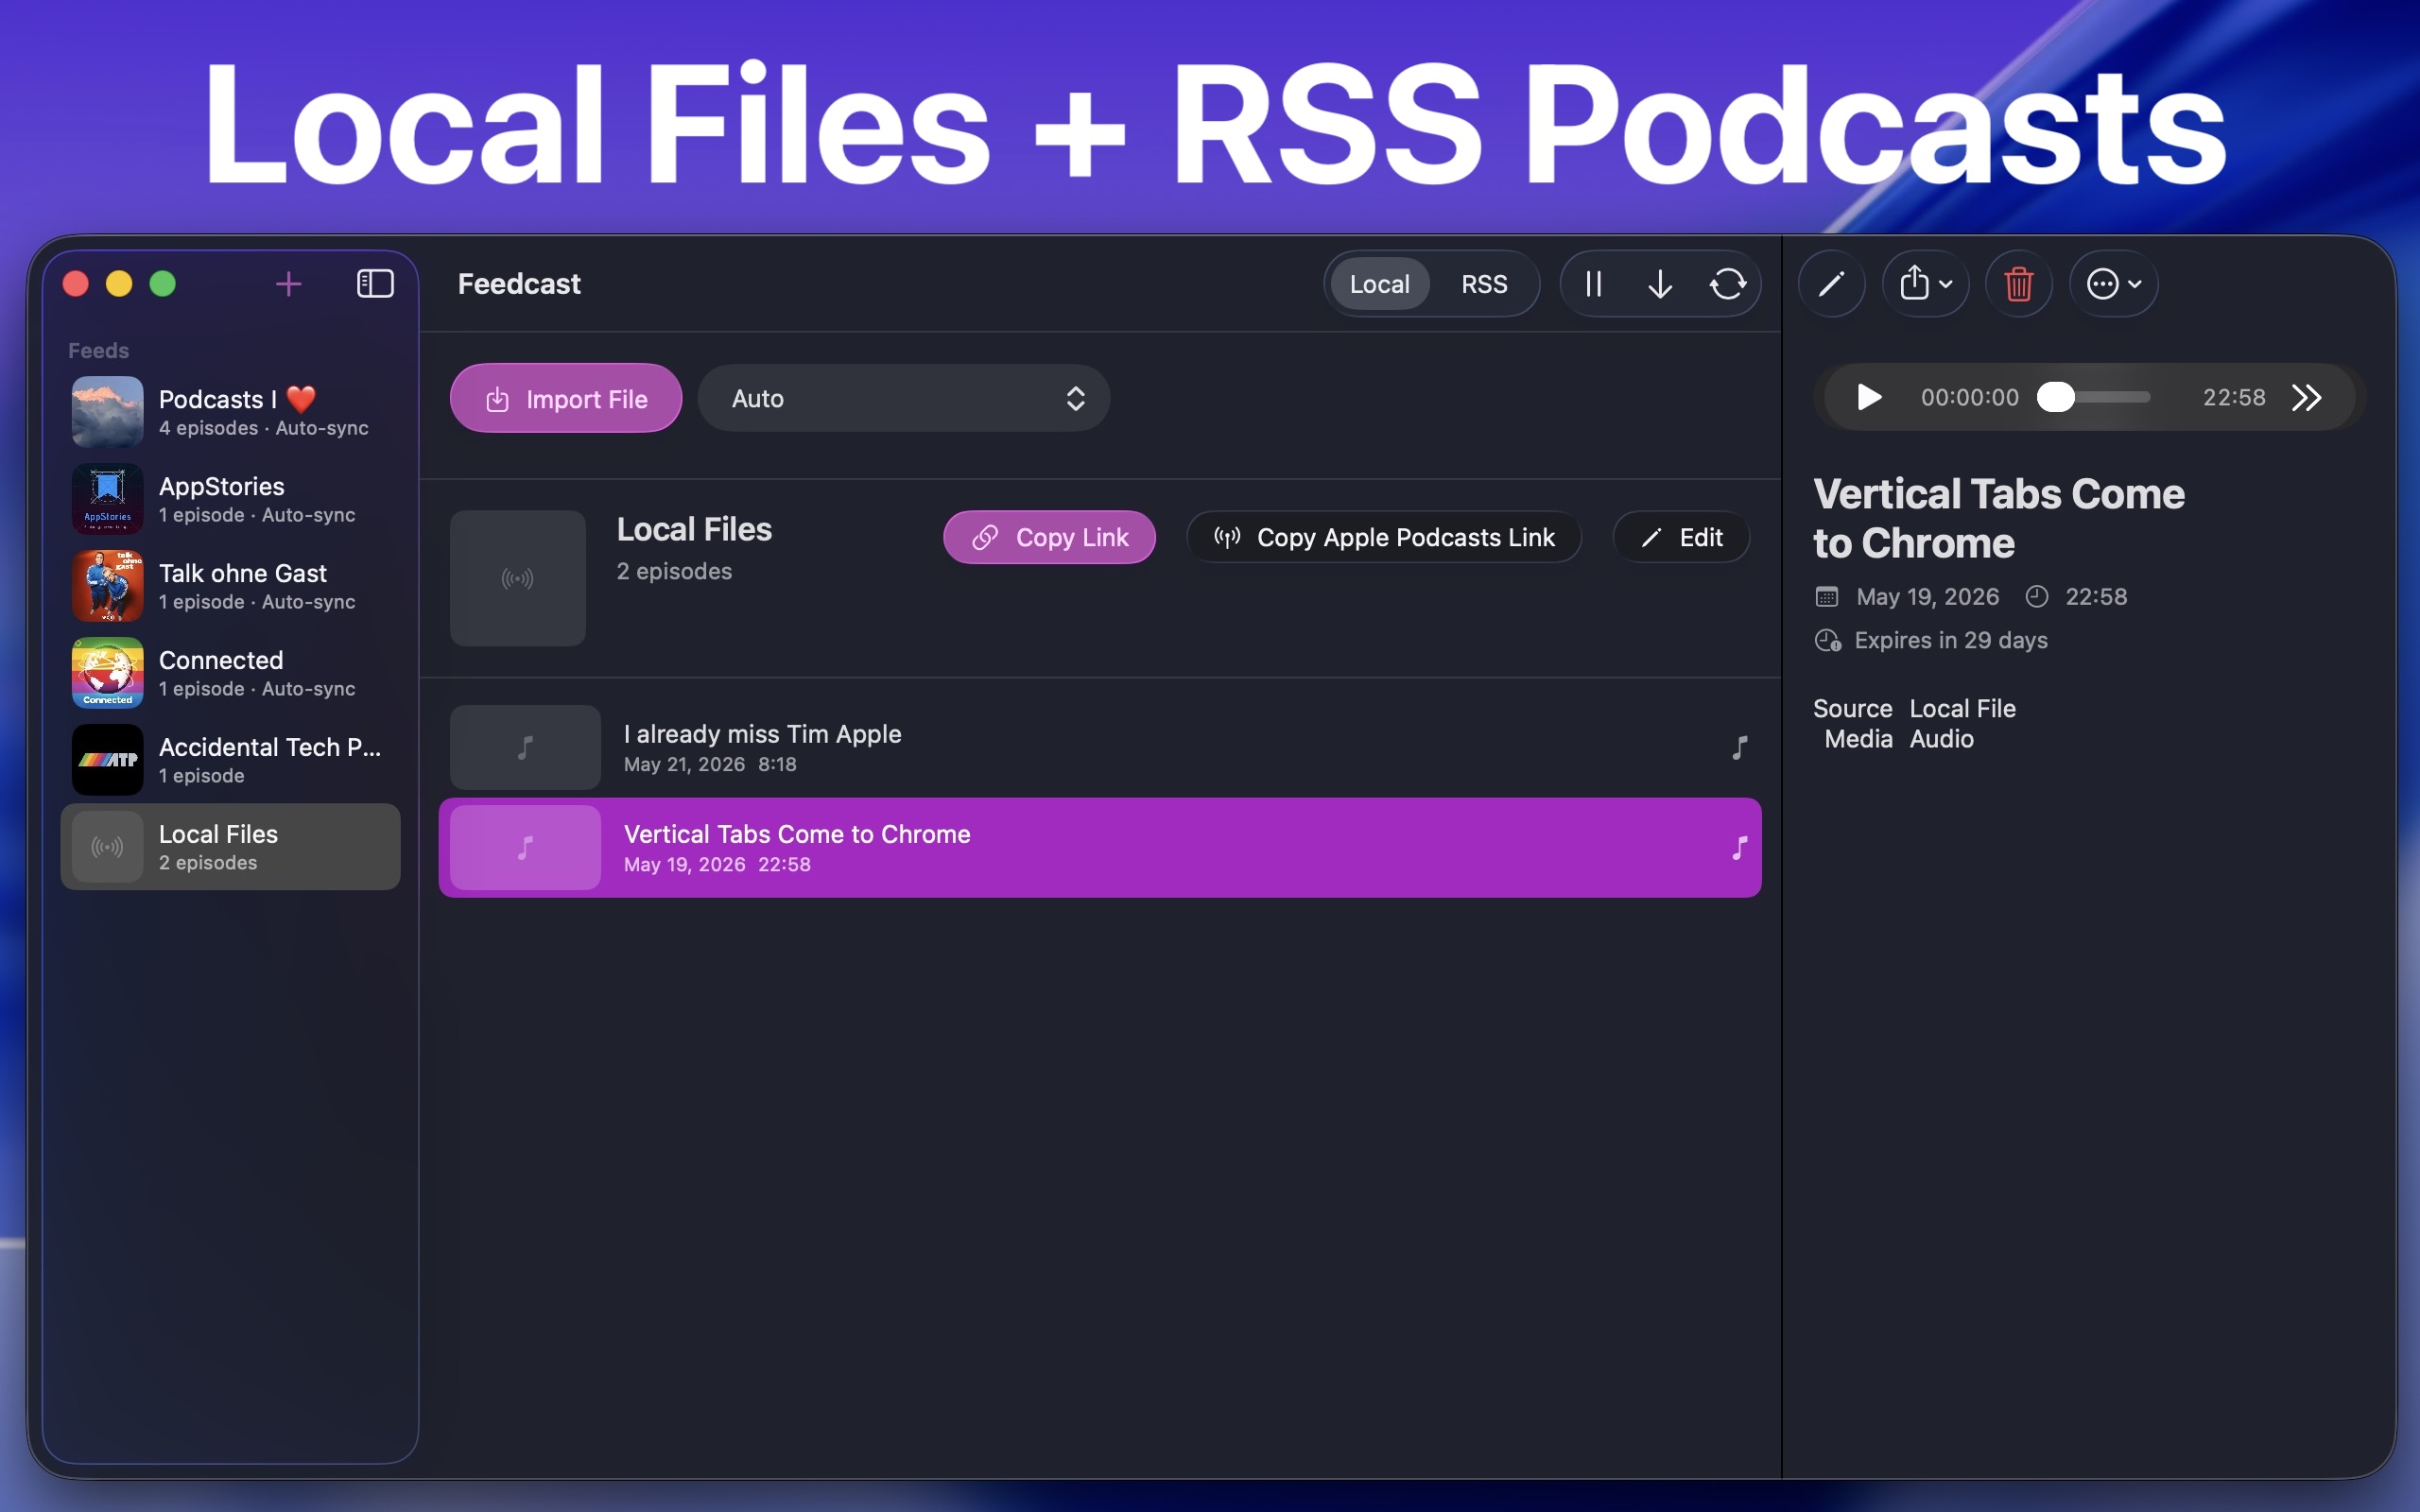Open the share dropdown menu
The width and height of the screenshot is (2420, 1512).
click(1926, 284)
